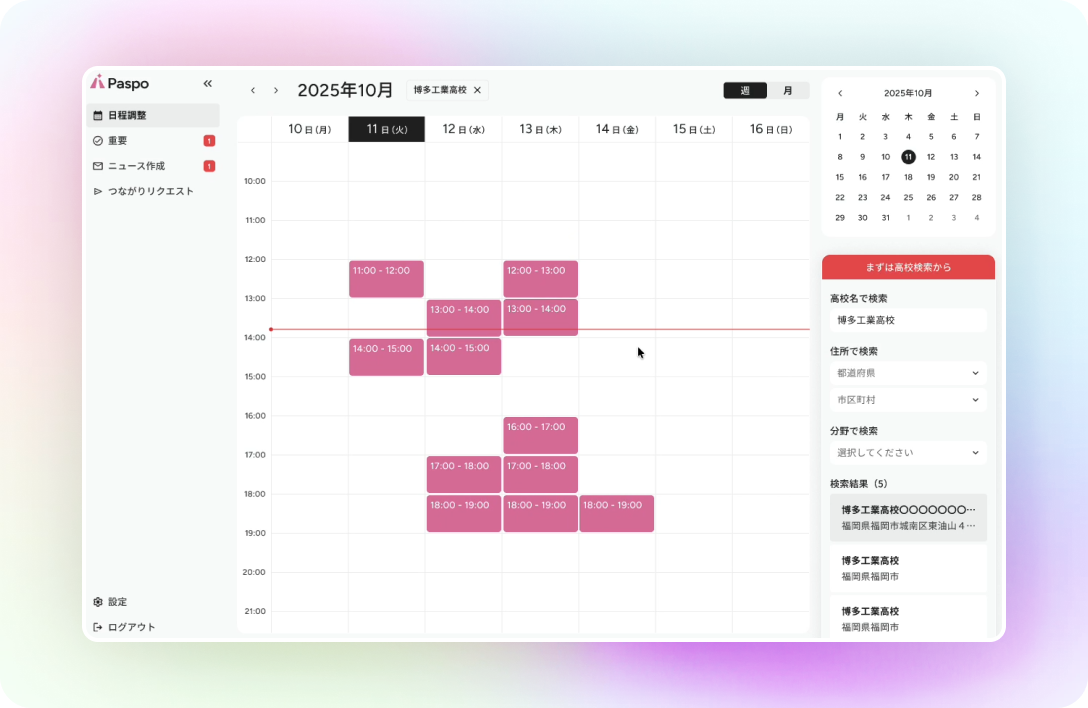Open Tuesday's 14:00 - 15:00 slot
The image size is (1088, 708).
[x=386, y=357]
